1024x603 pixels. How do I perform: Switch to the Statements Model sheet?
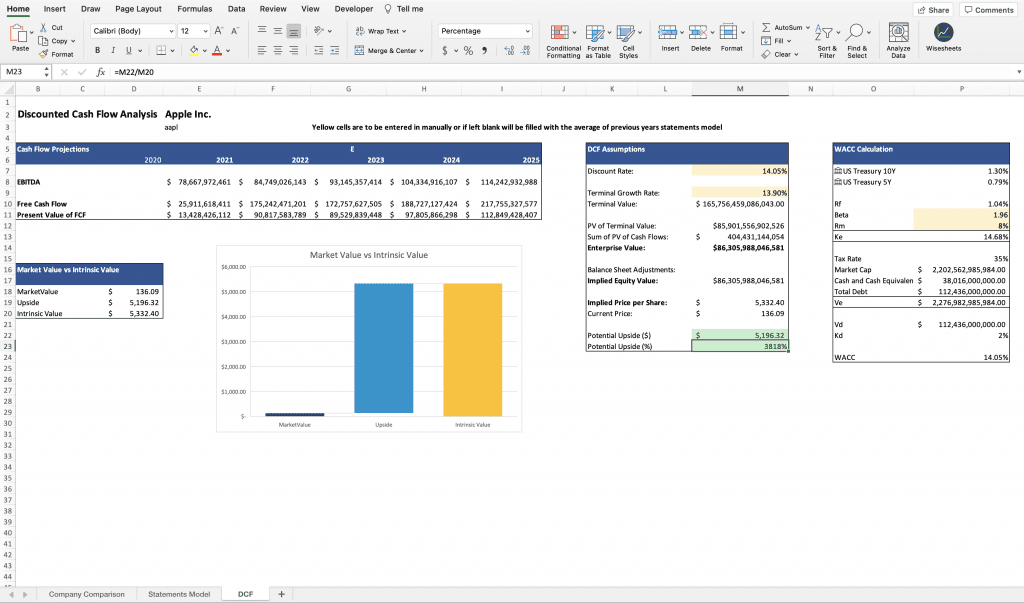click(x=179, y=594)
